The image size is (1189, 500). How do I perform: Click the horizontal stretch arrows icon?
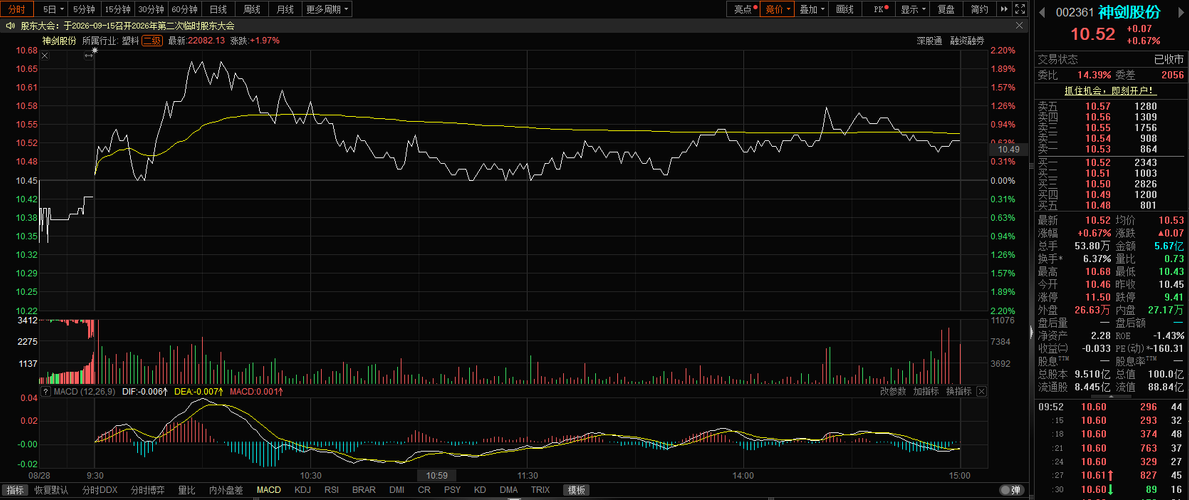point(89,56)
